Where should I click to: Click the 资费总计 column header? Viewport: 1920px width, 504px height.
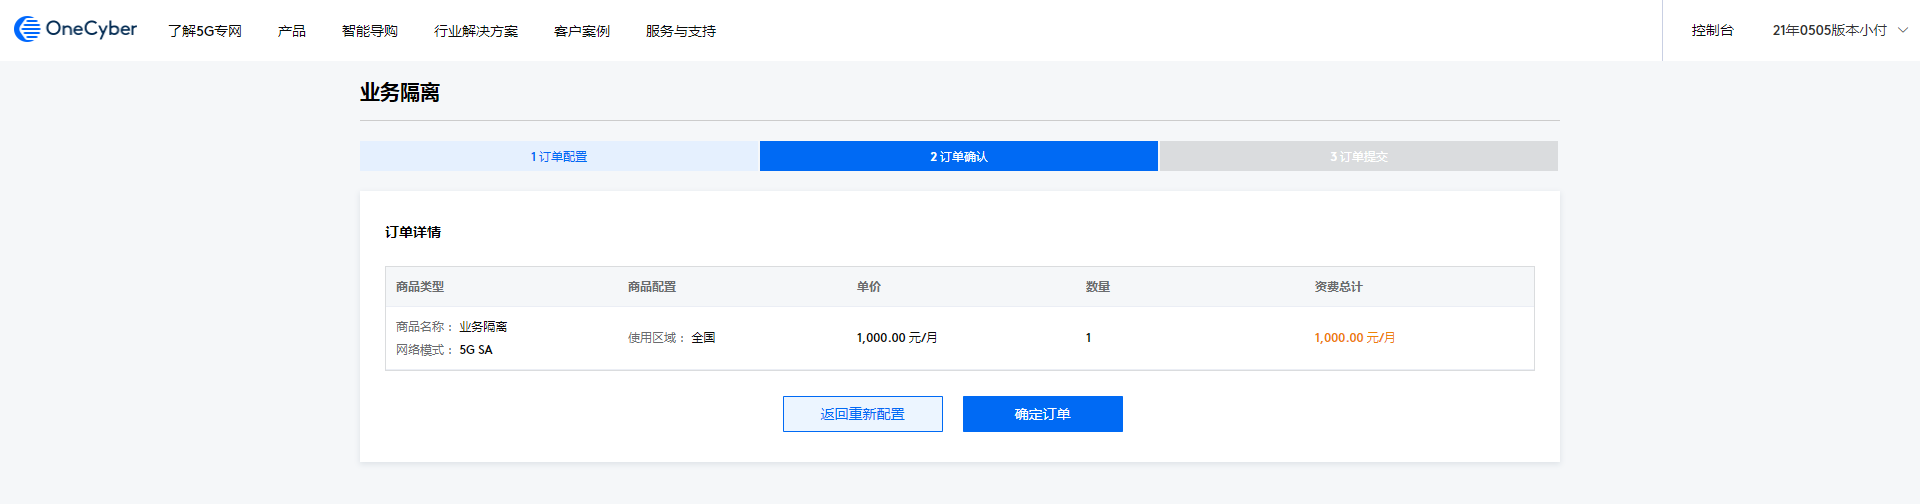tap(1338, 287)
